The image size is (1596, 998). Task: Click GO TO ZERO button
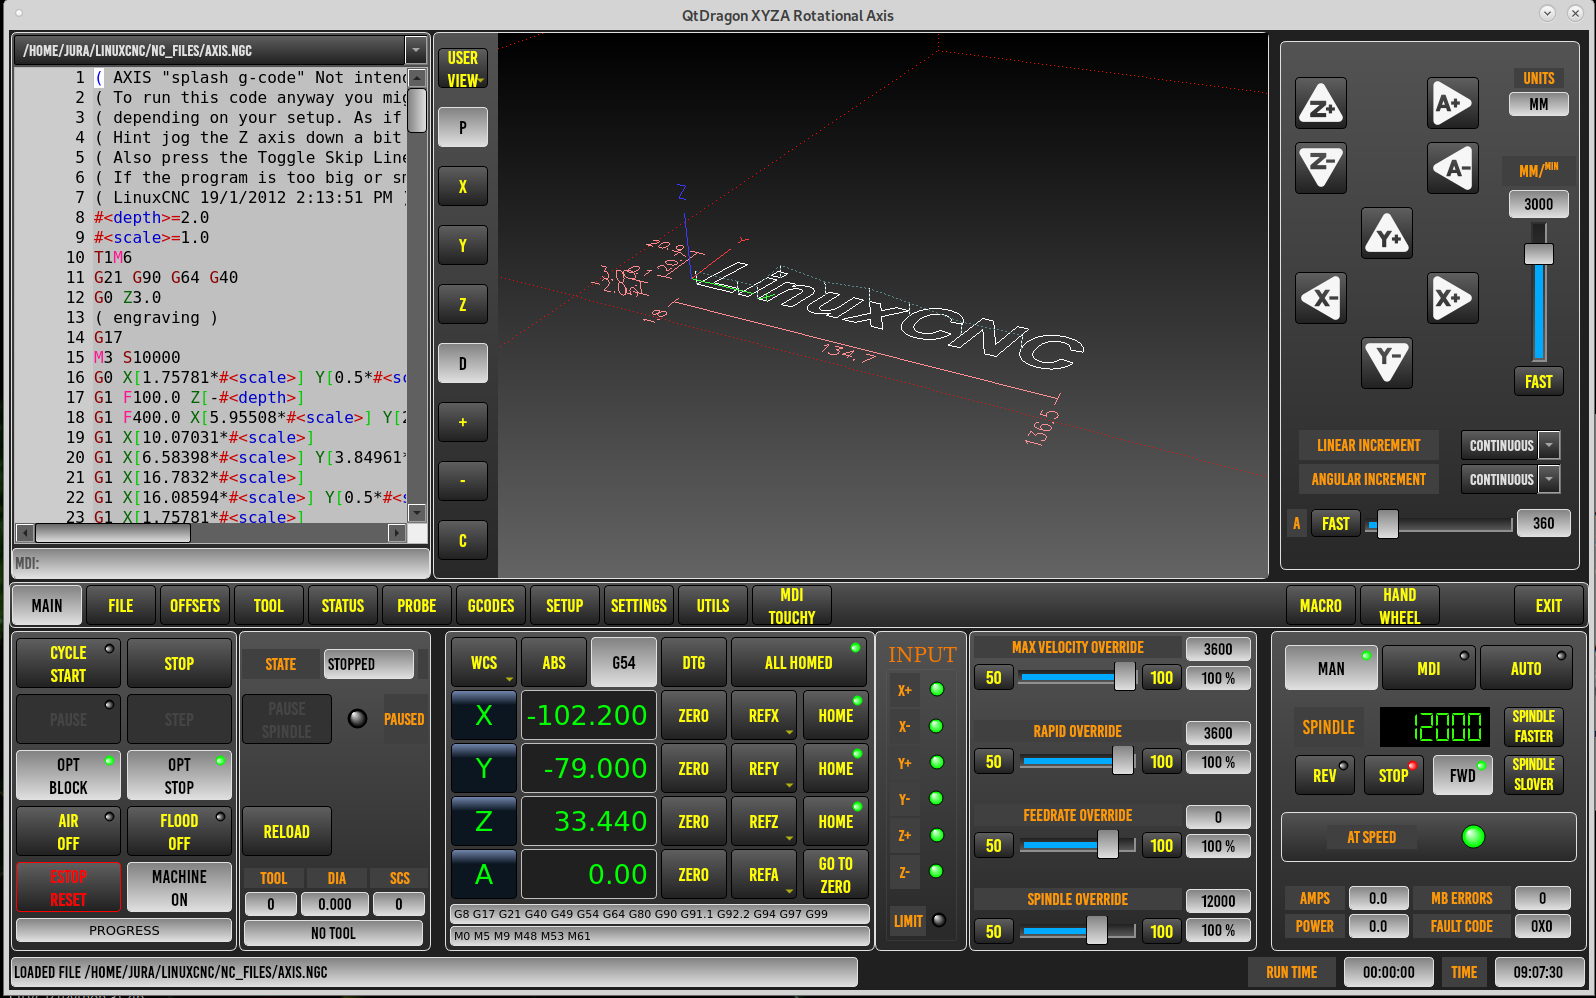836,875
